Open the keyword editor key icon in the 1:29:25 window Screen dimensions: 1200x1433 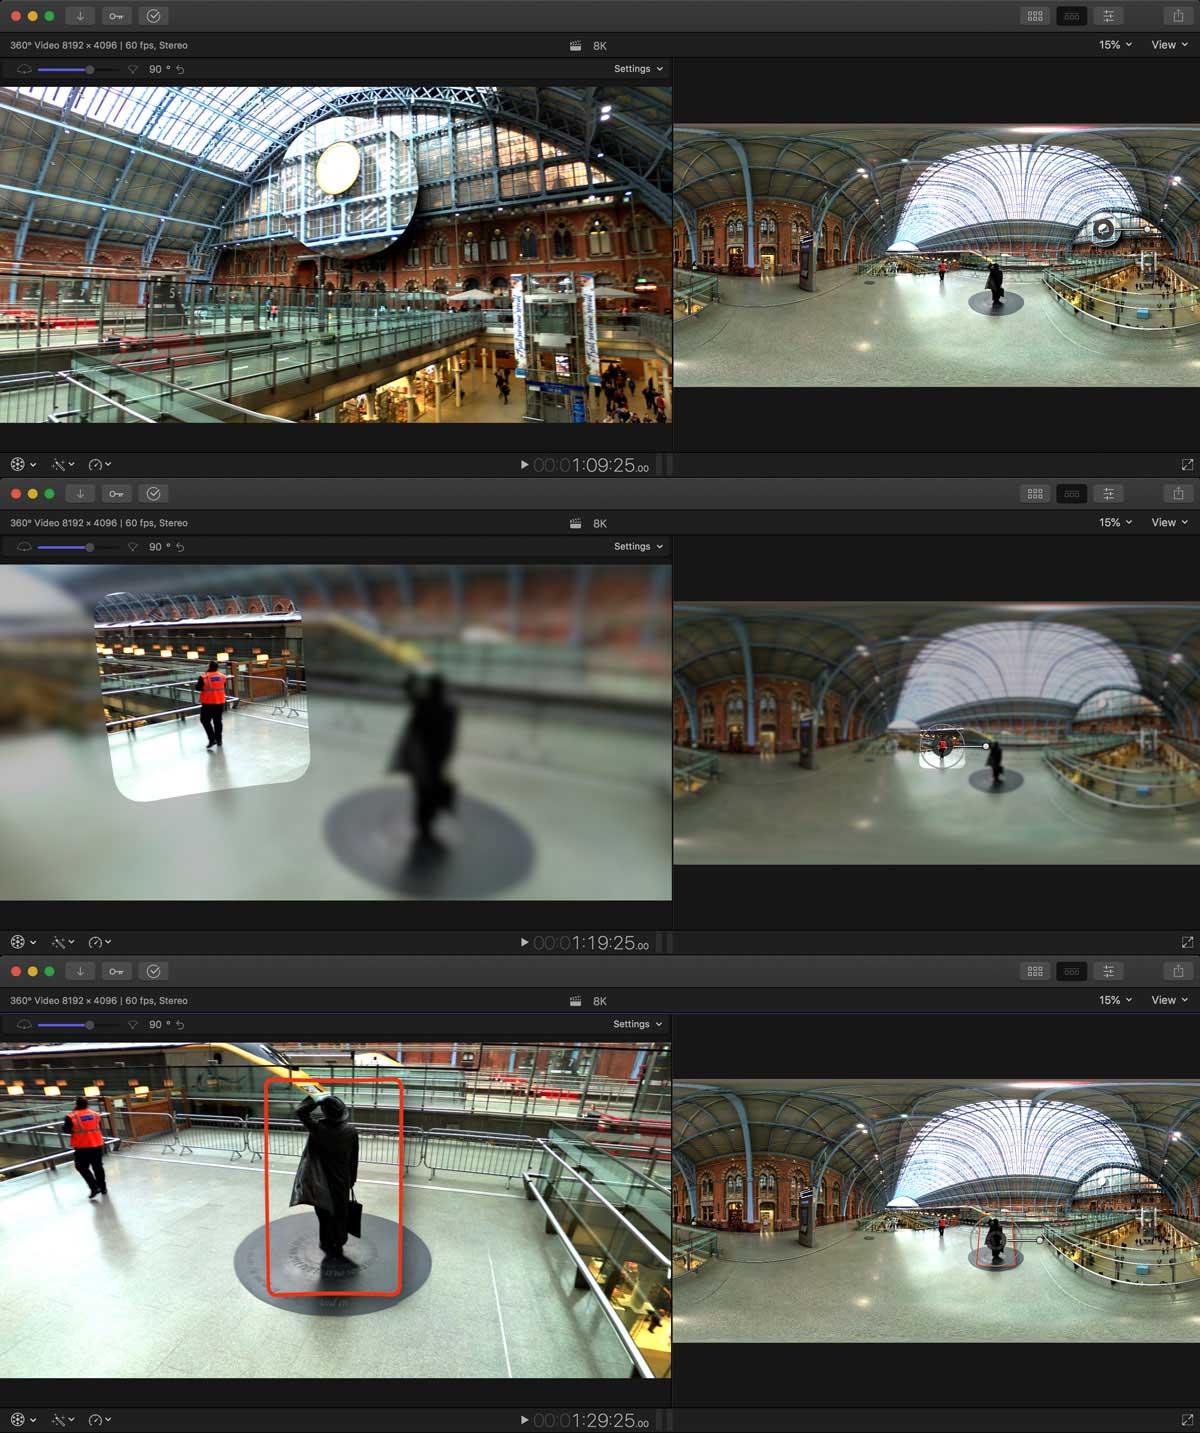117,972
